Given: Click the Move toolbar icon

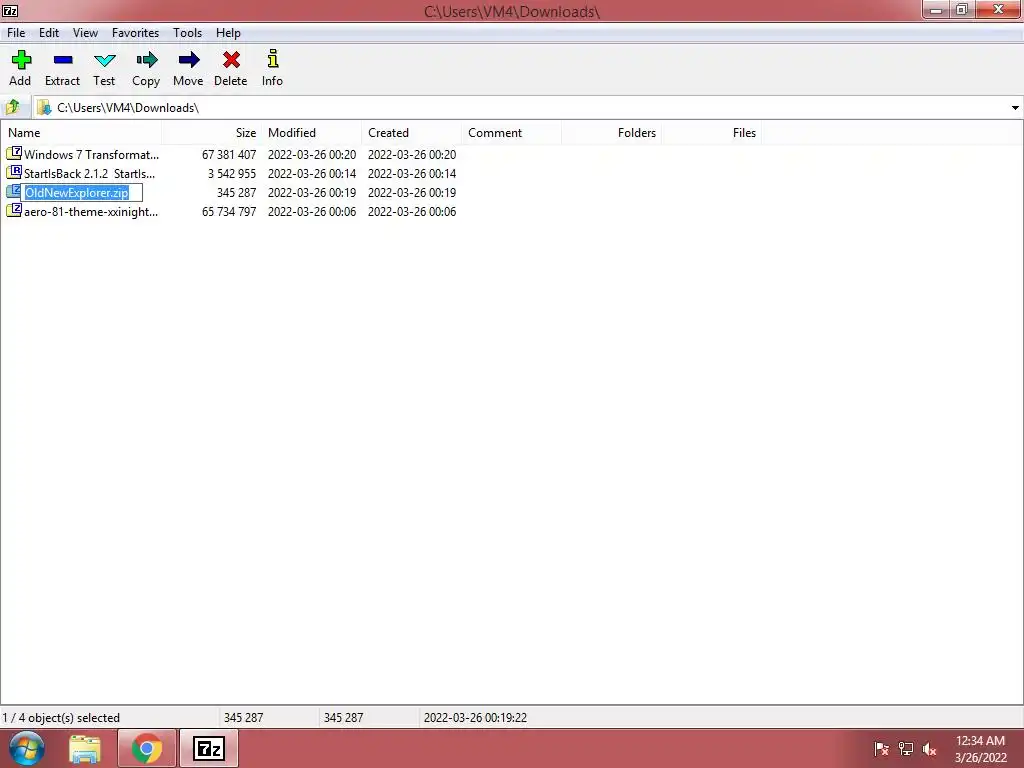Looking at the screenshot, I should pyautogui.click(x=189, y=60).
